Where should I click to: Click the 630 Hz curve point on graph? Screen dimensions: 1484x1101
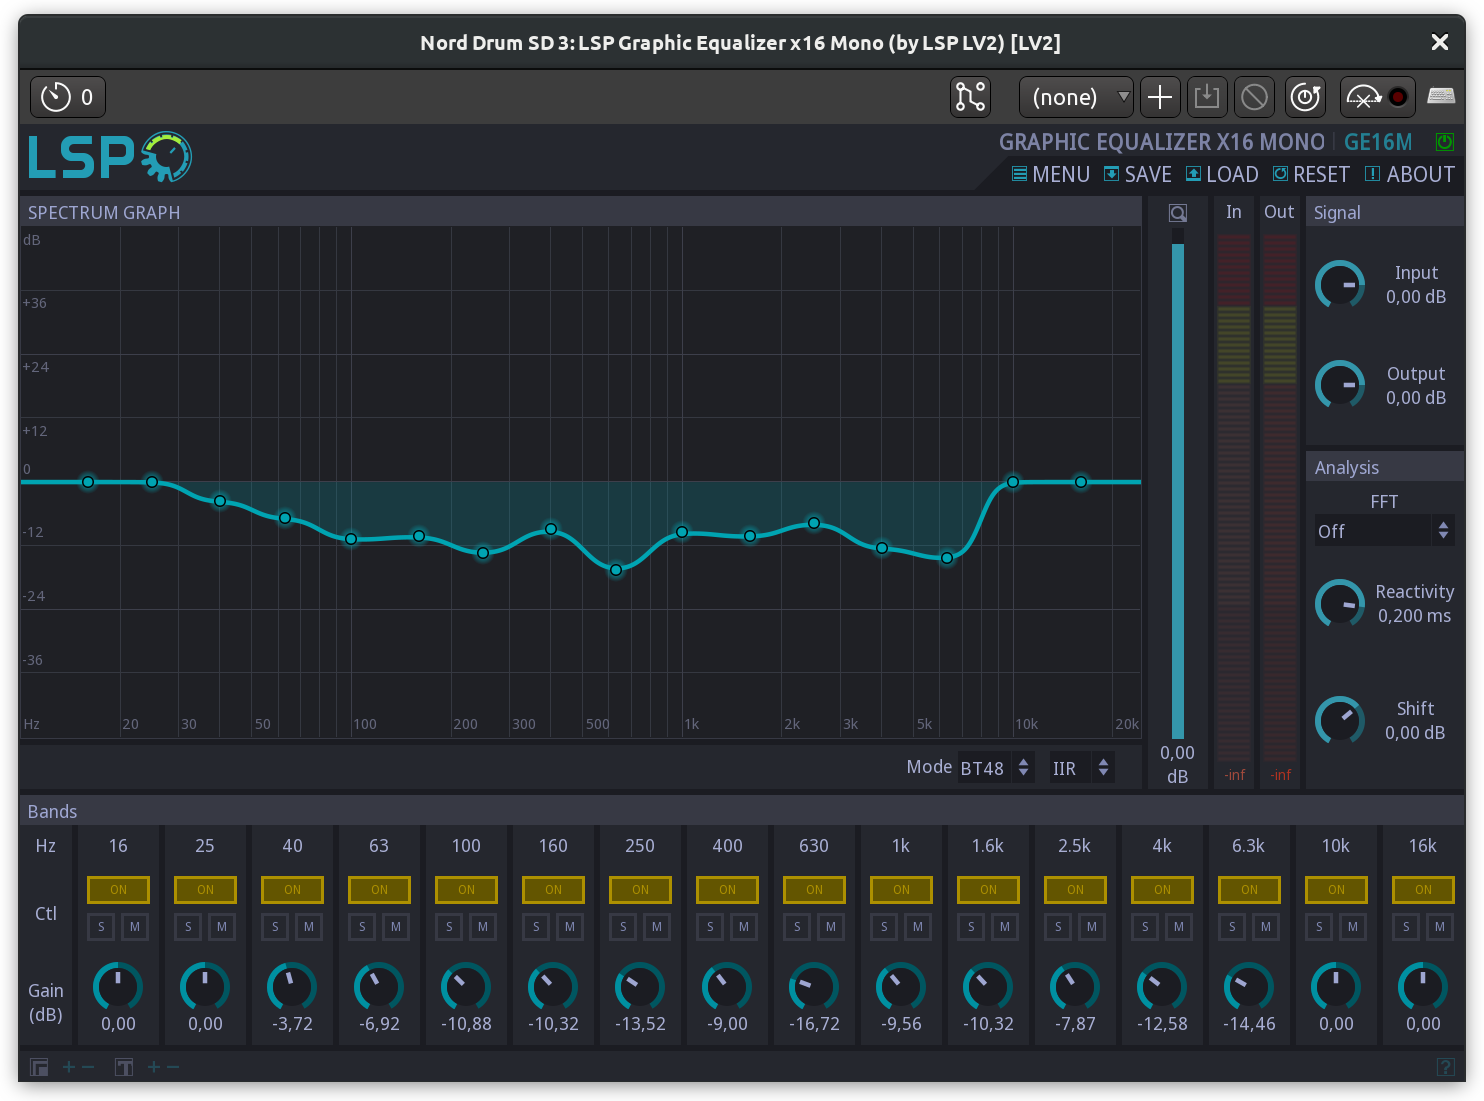(x=616, y=570)
